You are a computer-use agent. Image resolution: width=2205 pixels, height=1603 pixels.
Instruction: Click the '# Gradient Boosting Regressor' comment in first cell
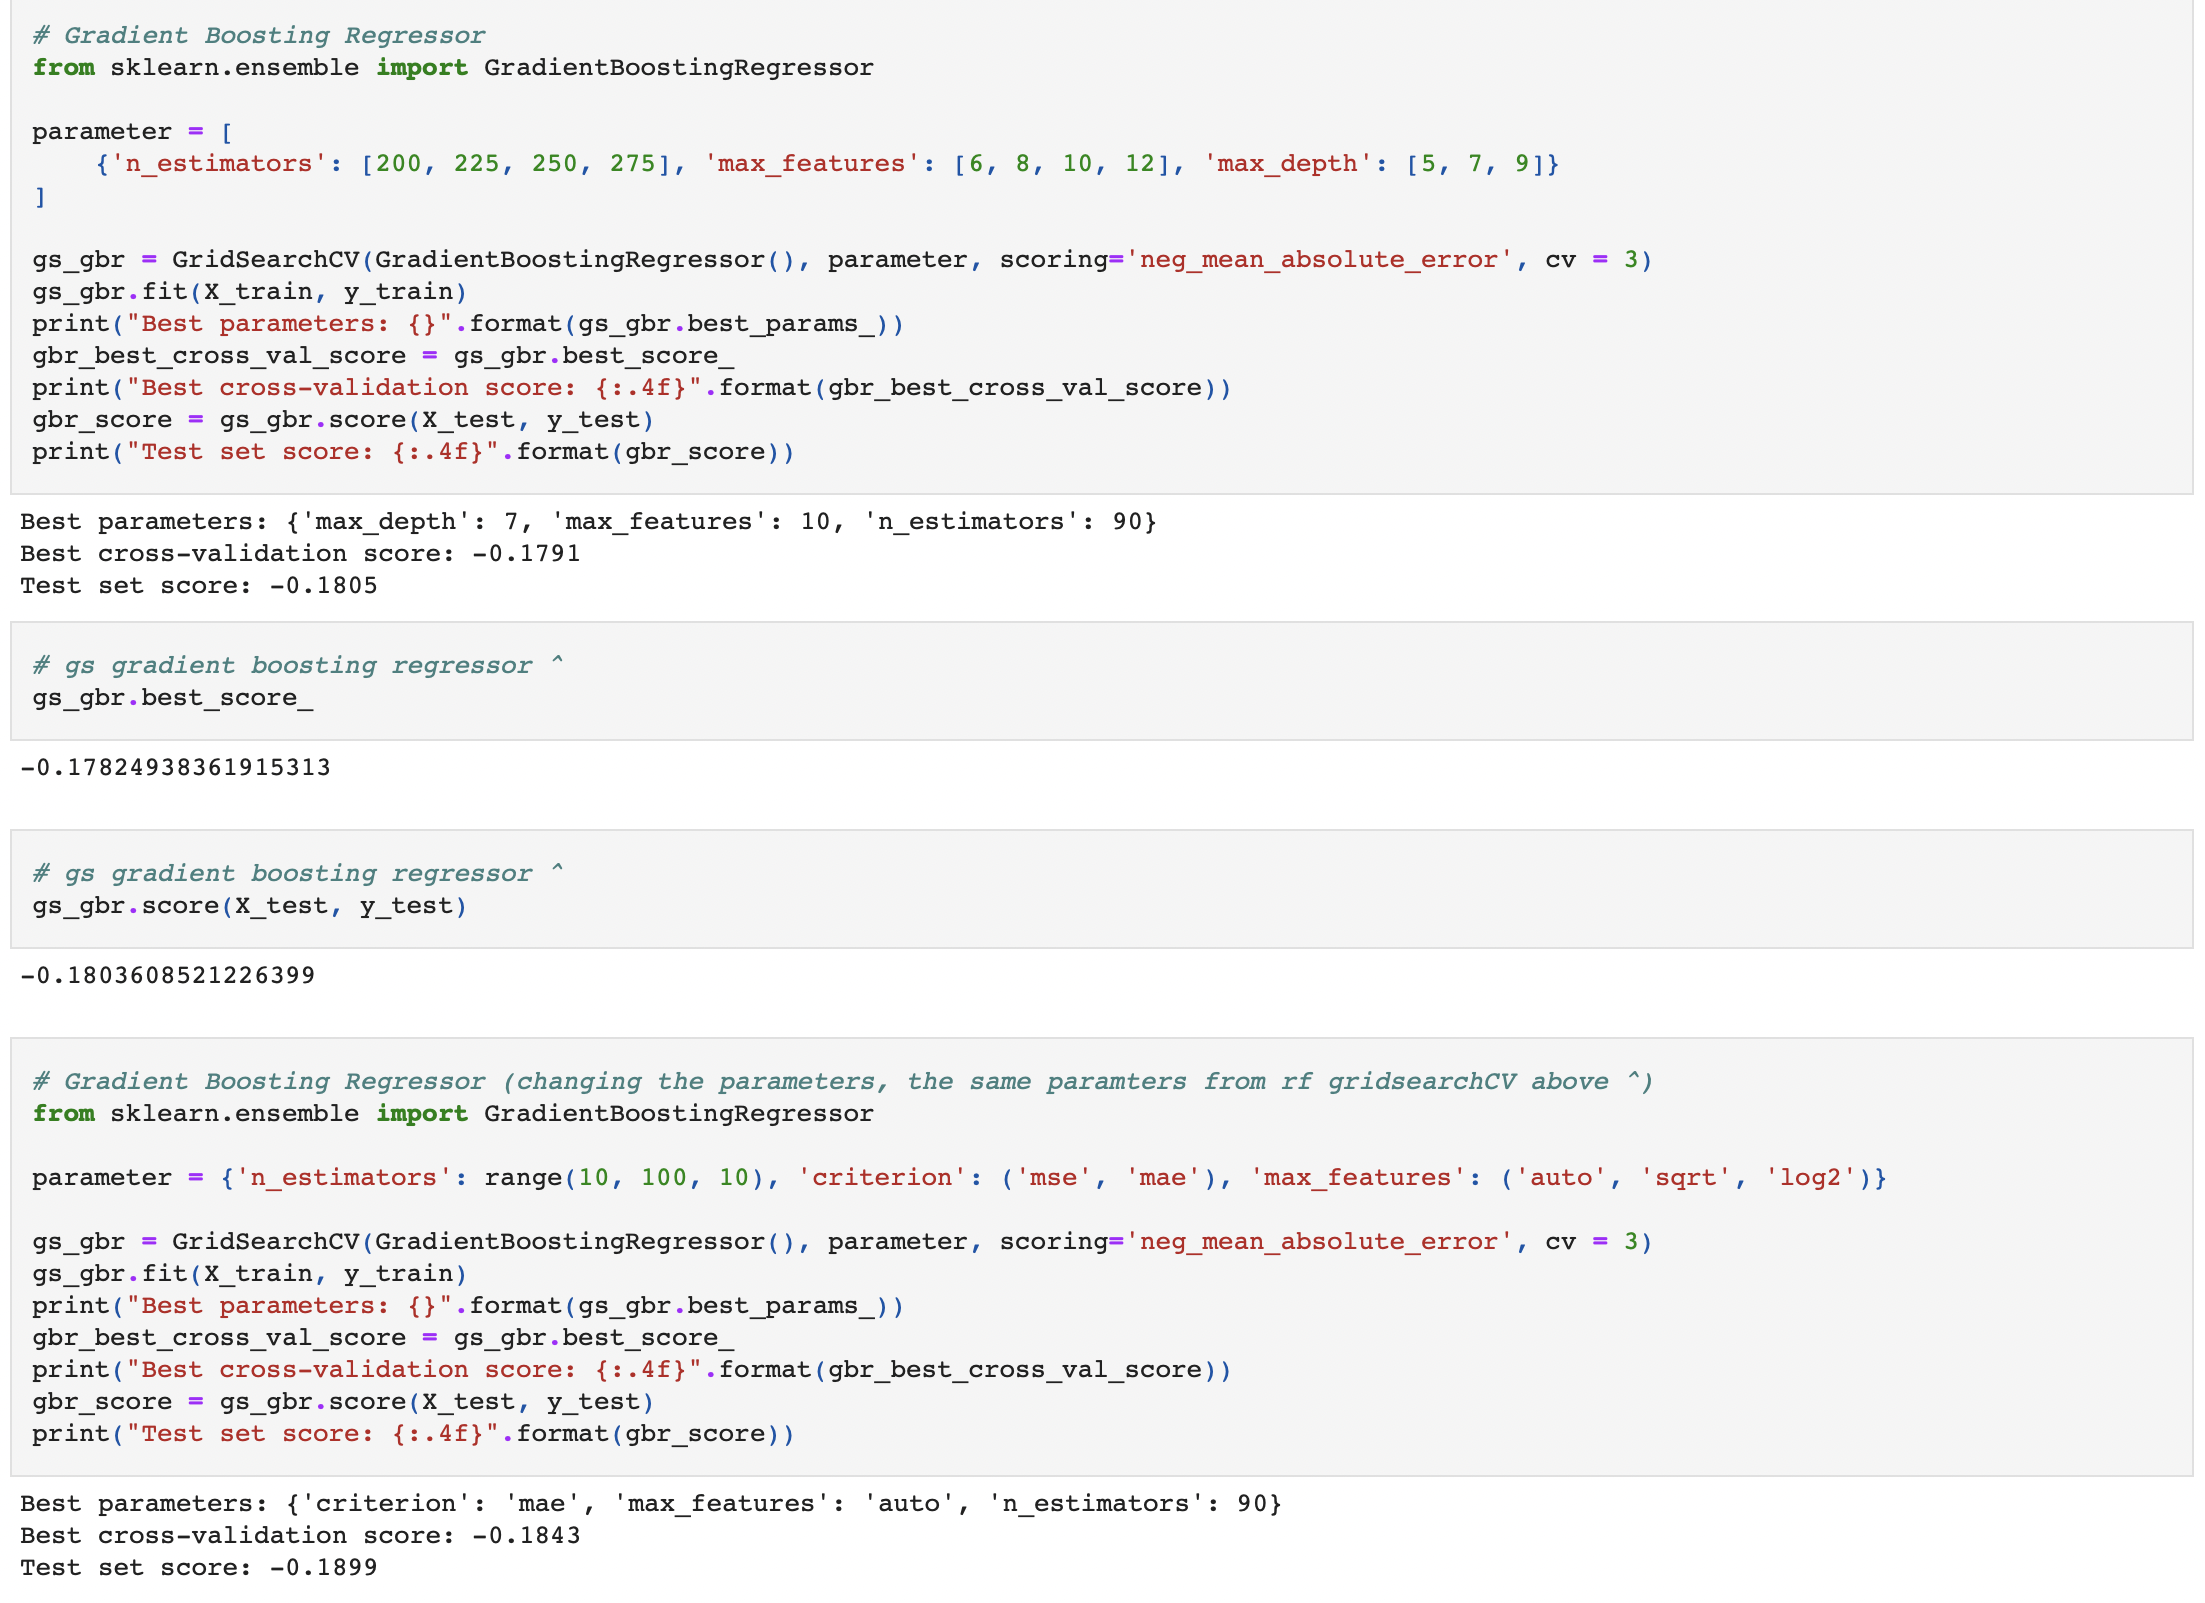pos(259,35)
